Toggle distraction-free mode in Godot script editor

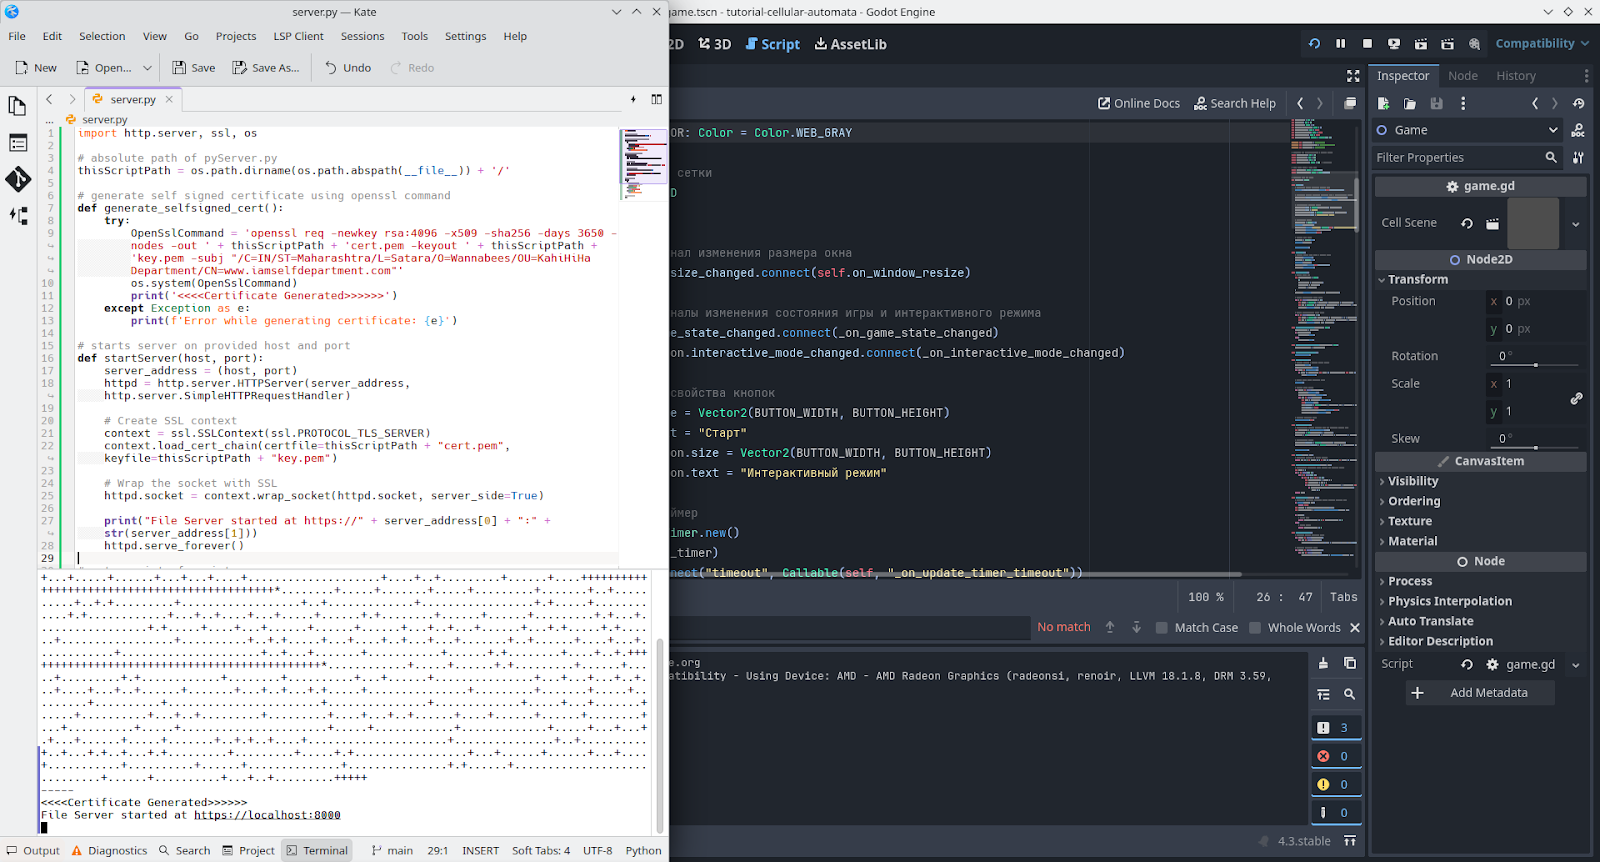[x=1353, y=76]
